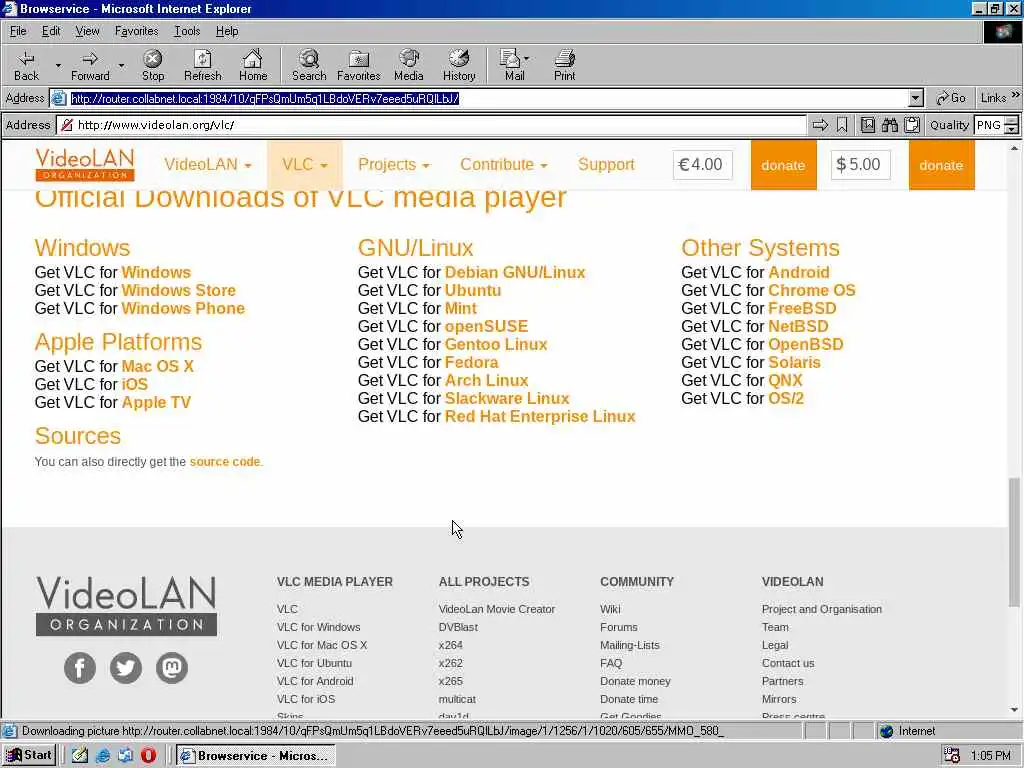1024x768 pixels.
Task: Open the Forward button history dropdown
Action: 121,65
